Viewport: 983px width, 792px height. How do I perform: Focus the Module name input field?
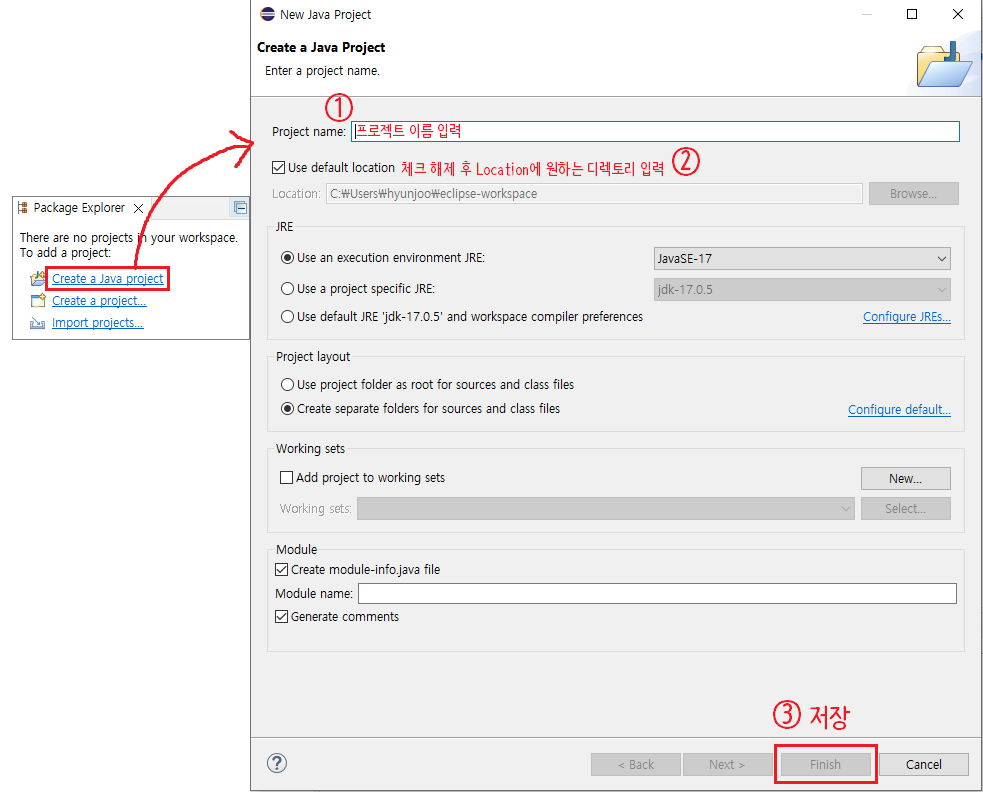pos(657,593)
